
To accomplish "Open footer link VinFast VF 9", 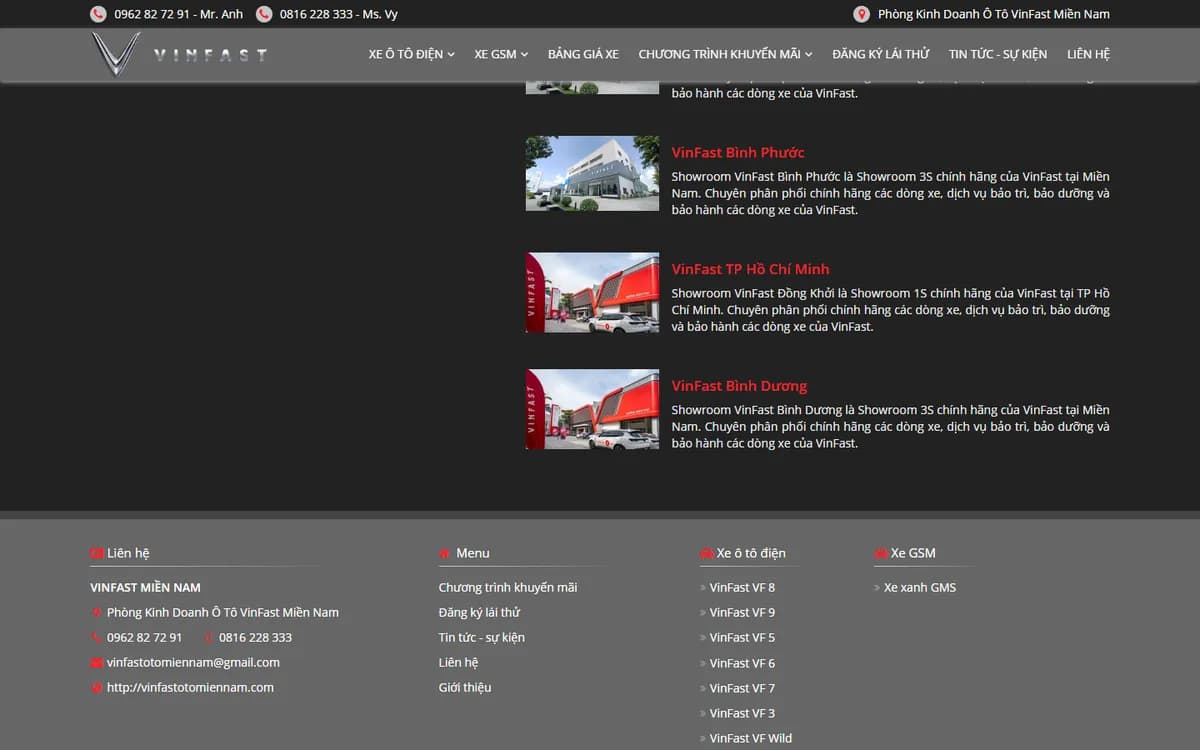I will [x=742, y=612].
